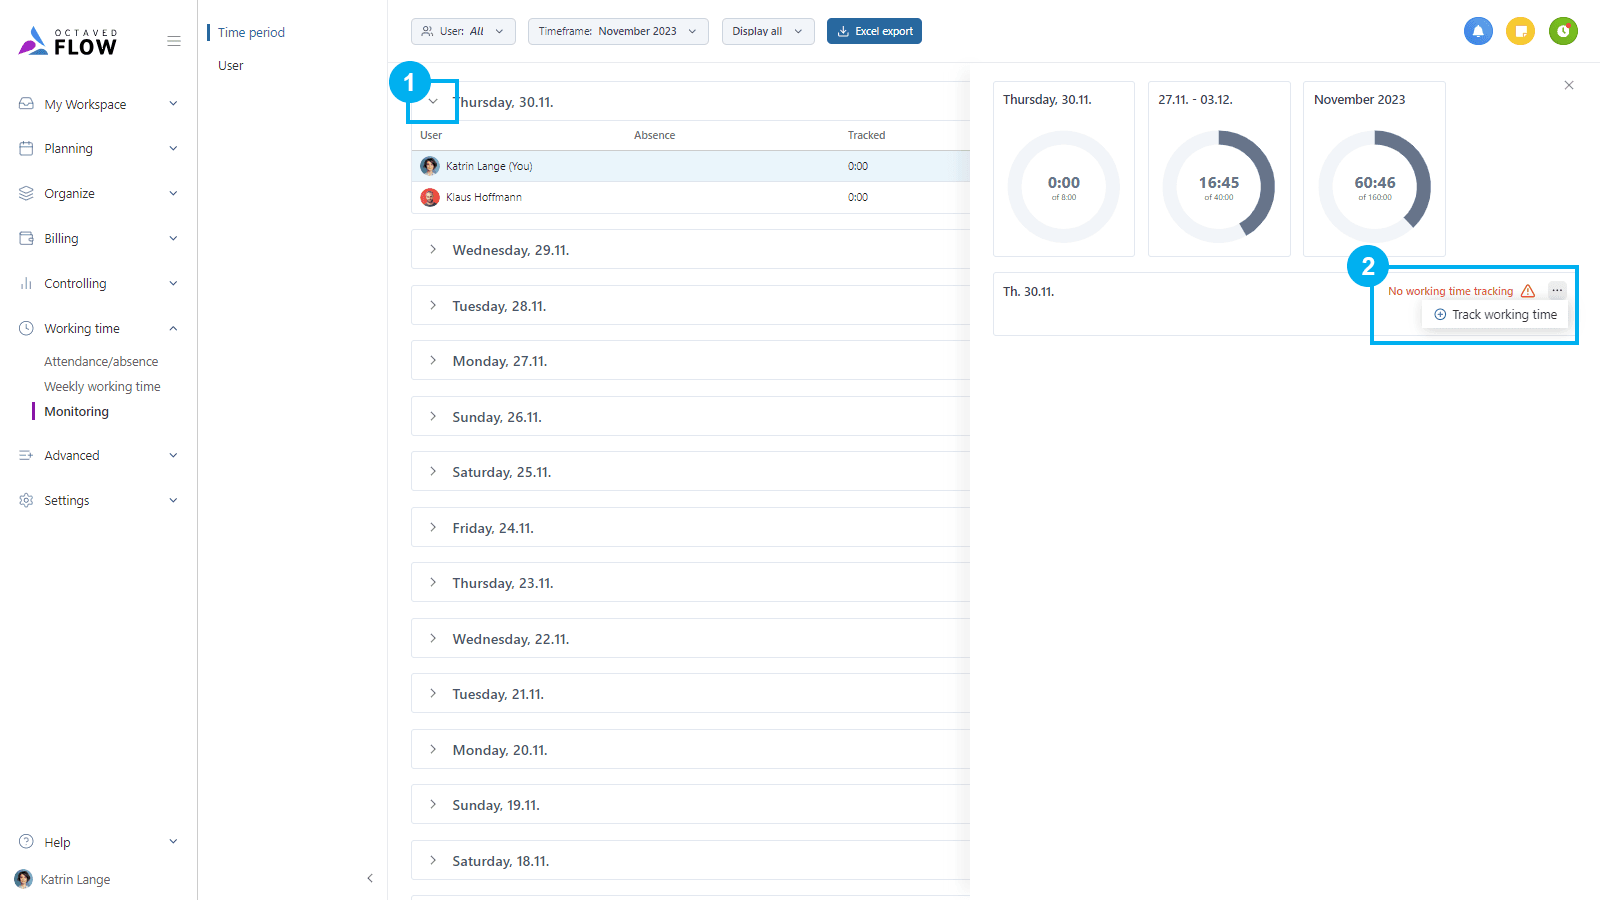
Task: Open the User: All filter dropdown
Action: 463,31
